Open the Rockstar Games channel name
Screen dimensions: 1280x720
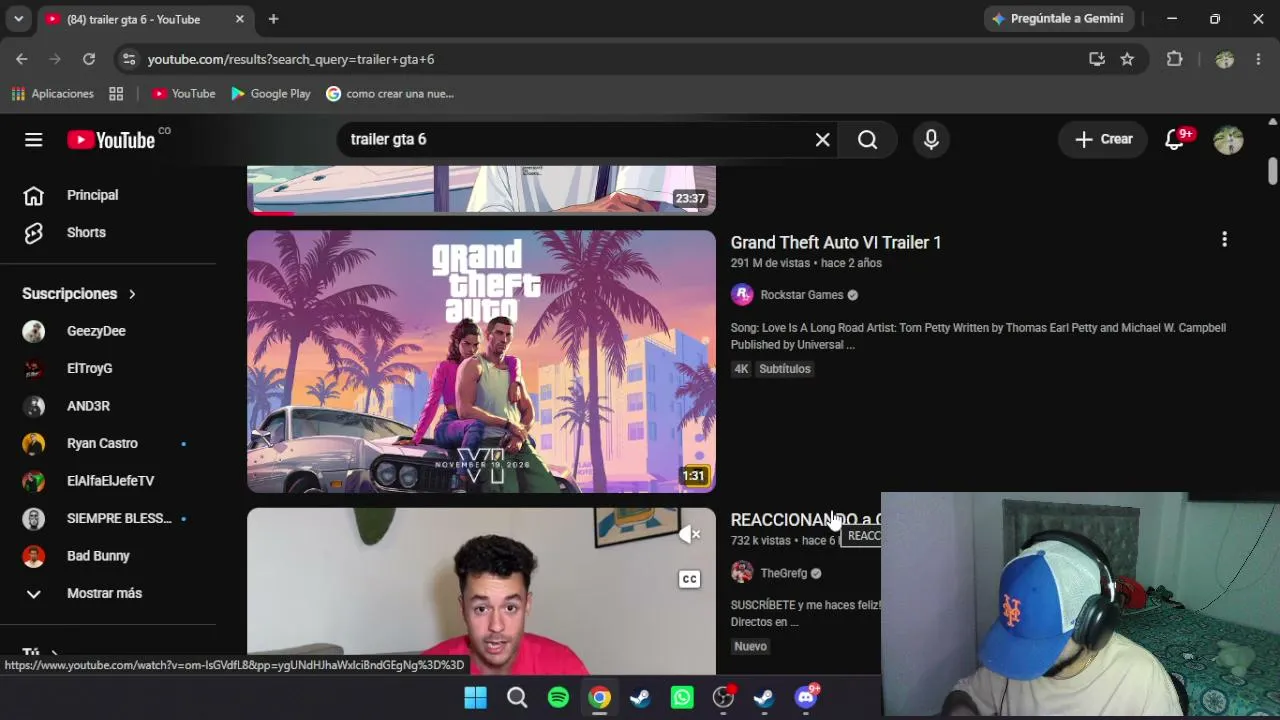click(x=802, y=295)
